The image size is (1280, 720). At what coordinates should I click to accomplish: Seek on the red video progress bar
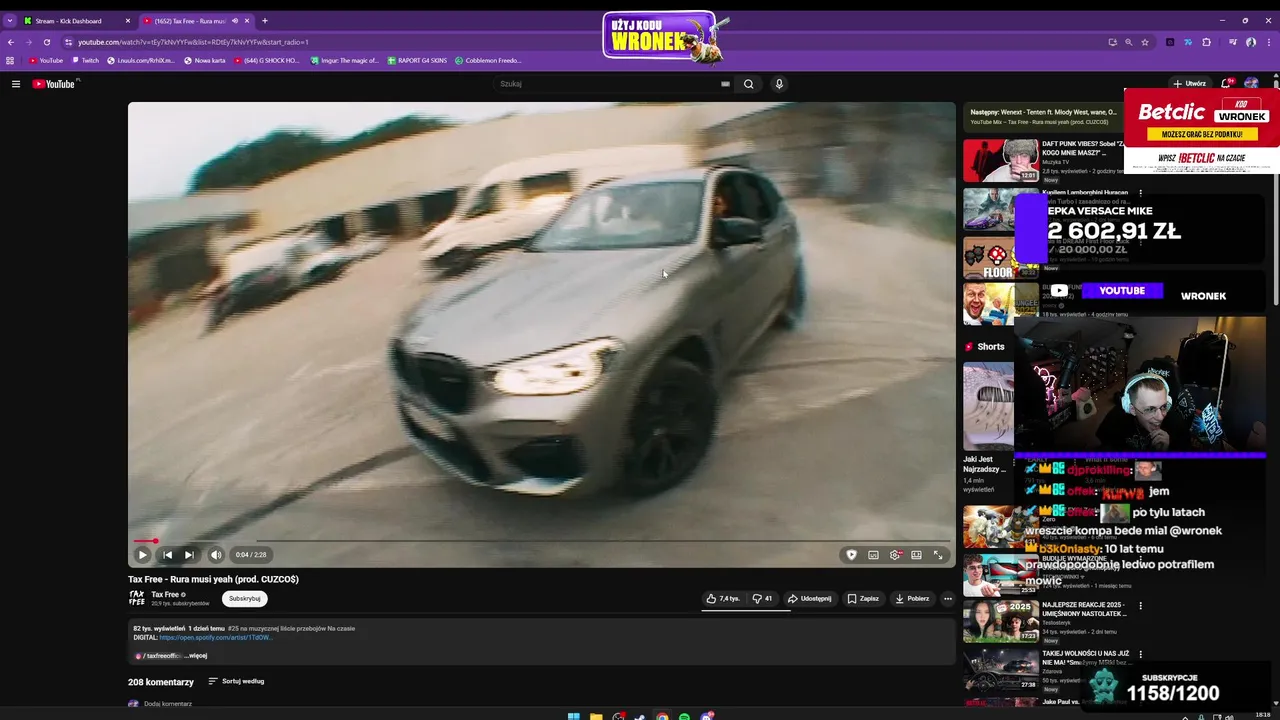pos(541,541)
